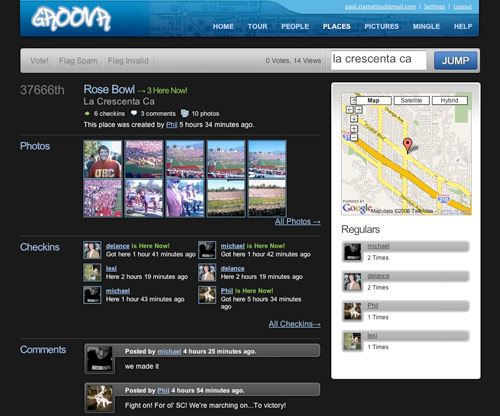Open delance's avatar in 'is Here Now' checkin

point(92,250)
